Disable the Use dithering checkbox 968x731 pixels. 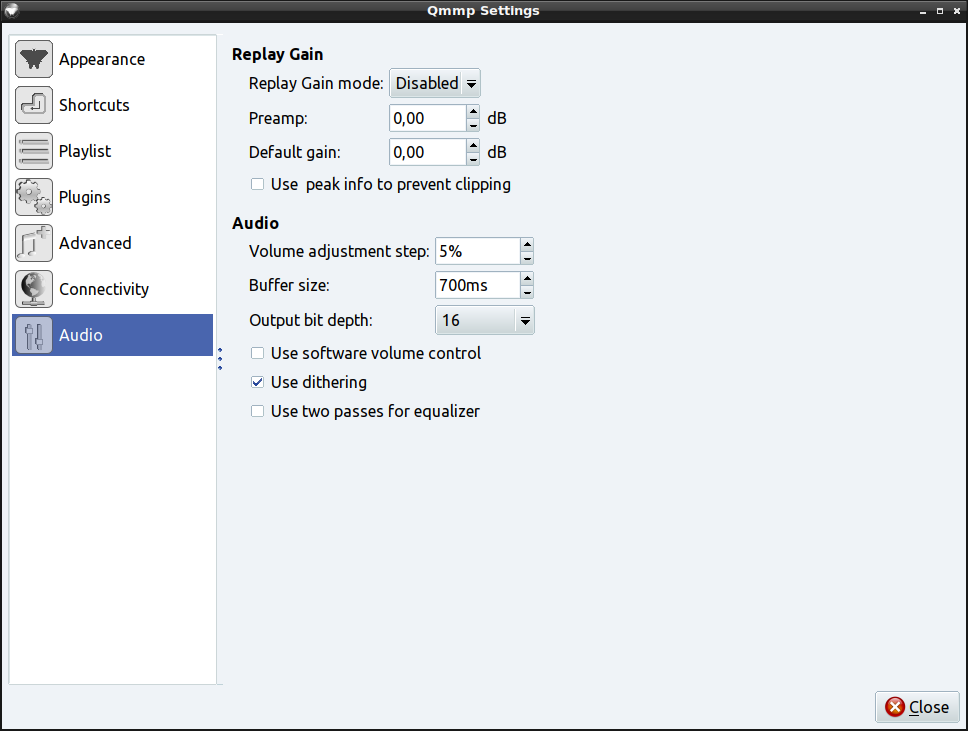coord(258,382)
